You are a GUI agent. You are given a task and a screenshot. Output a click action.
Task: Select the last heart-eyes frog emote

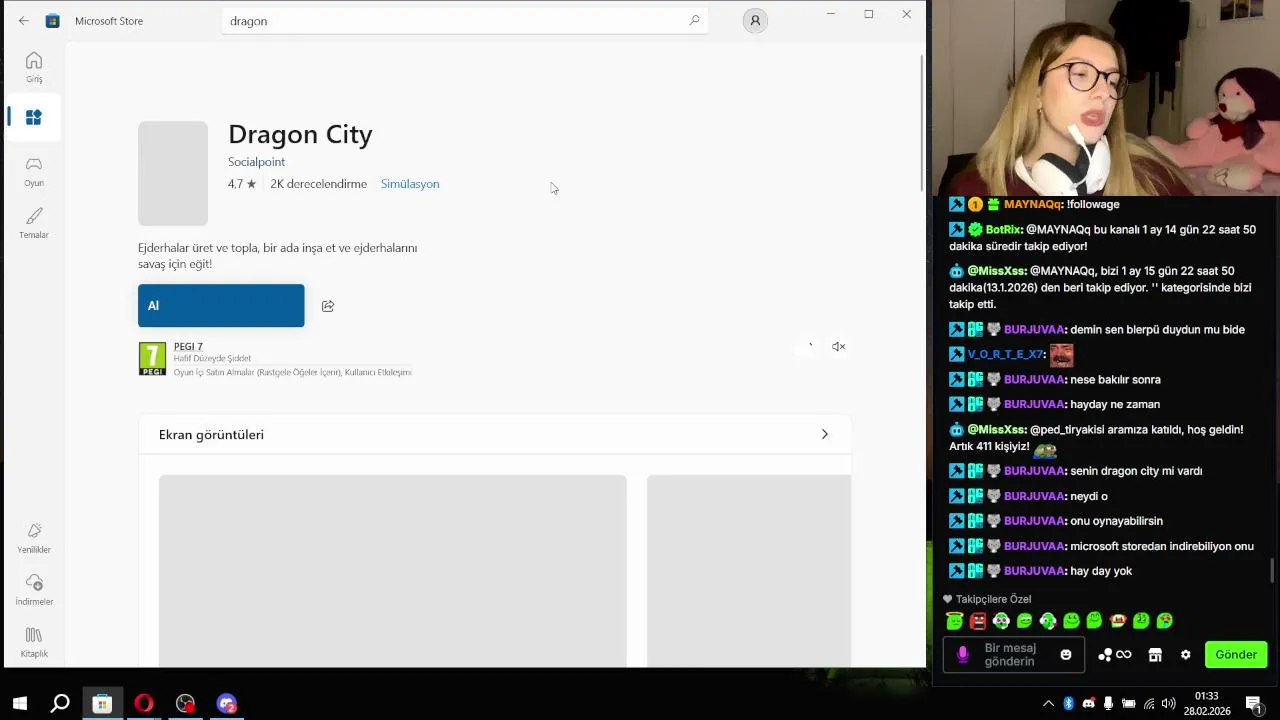(x=1165, y=621)
